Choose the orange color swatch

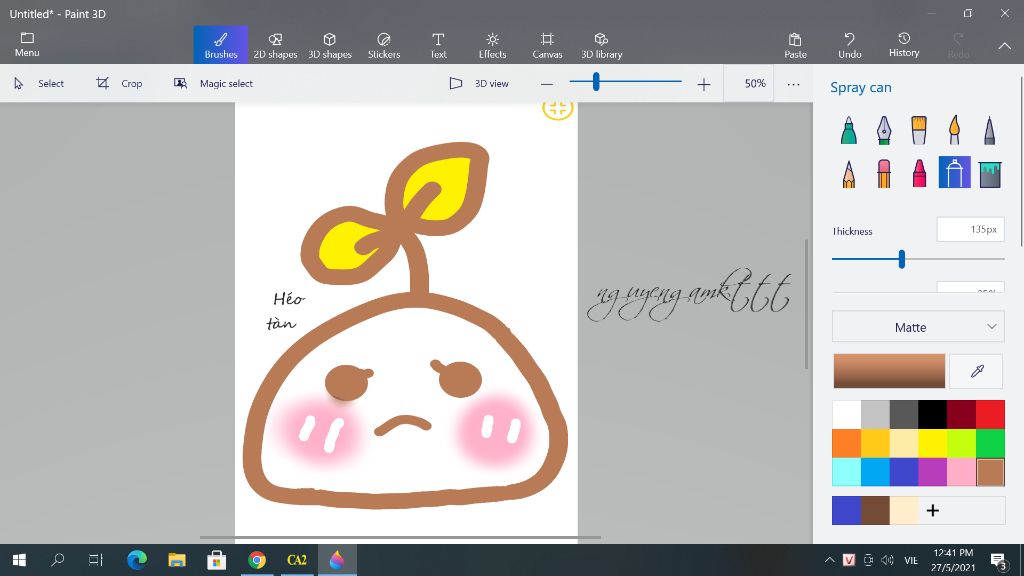(x=846, y=443)
